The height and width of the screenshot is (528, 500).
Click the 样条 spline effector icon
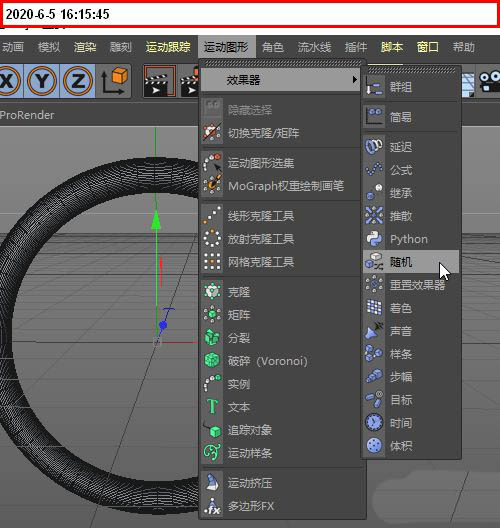tap(374, 354)
